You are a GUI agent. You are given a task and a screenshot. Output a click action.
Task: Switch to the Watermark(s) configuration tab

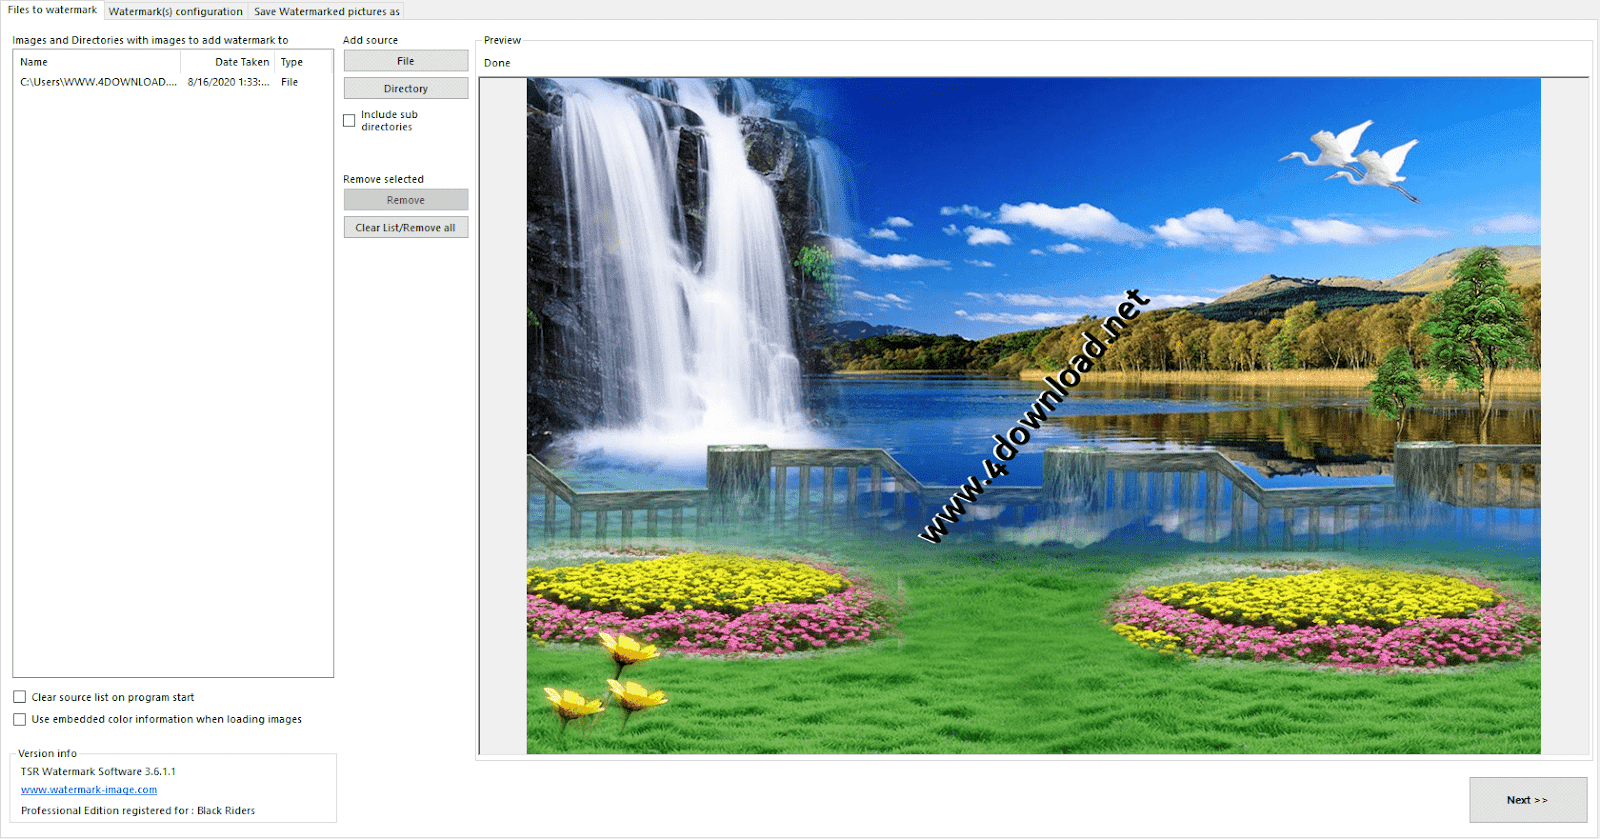pos(176,11)
